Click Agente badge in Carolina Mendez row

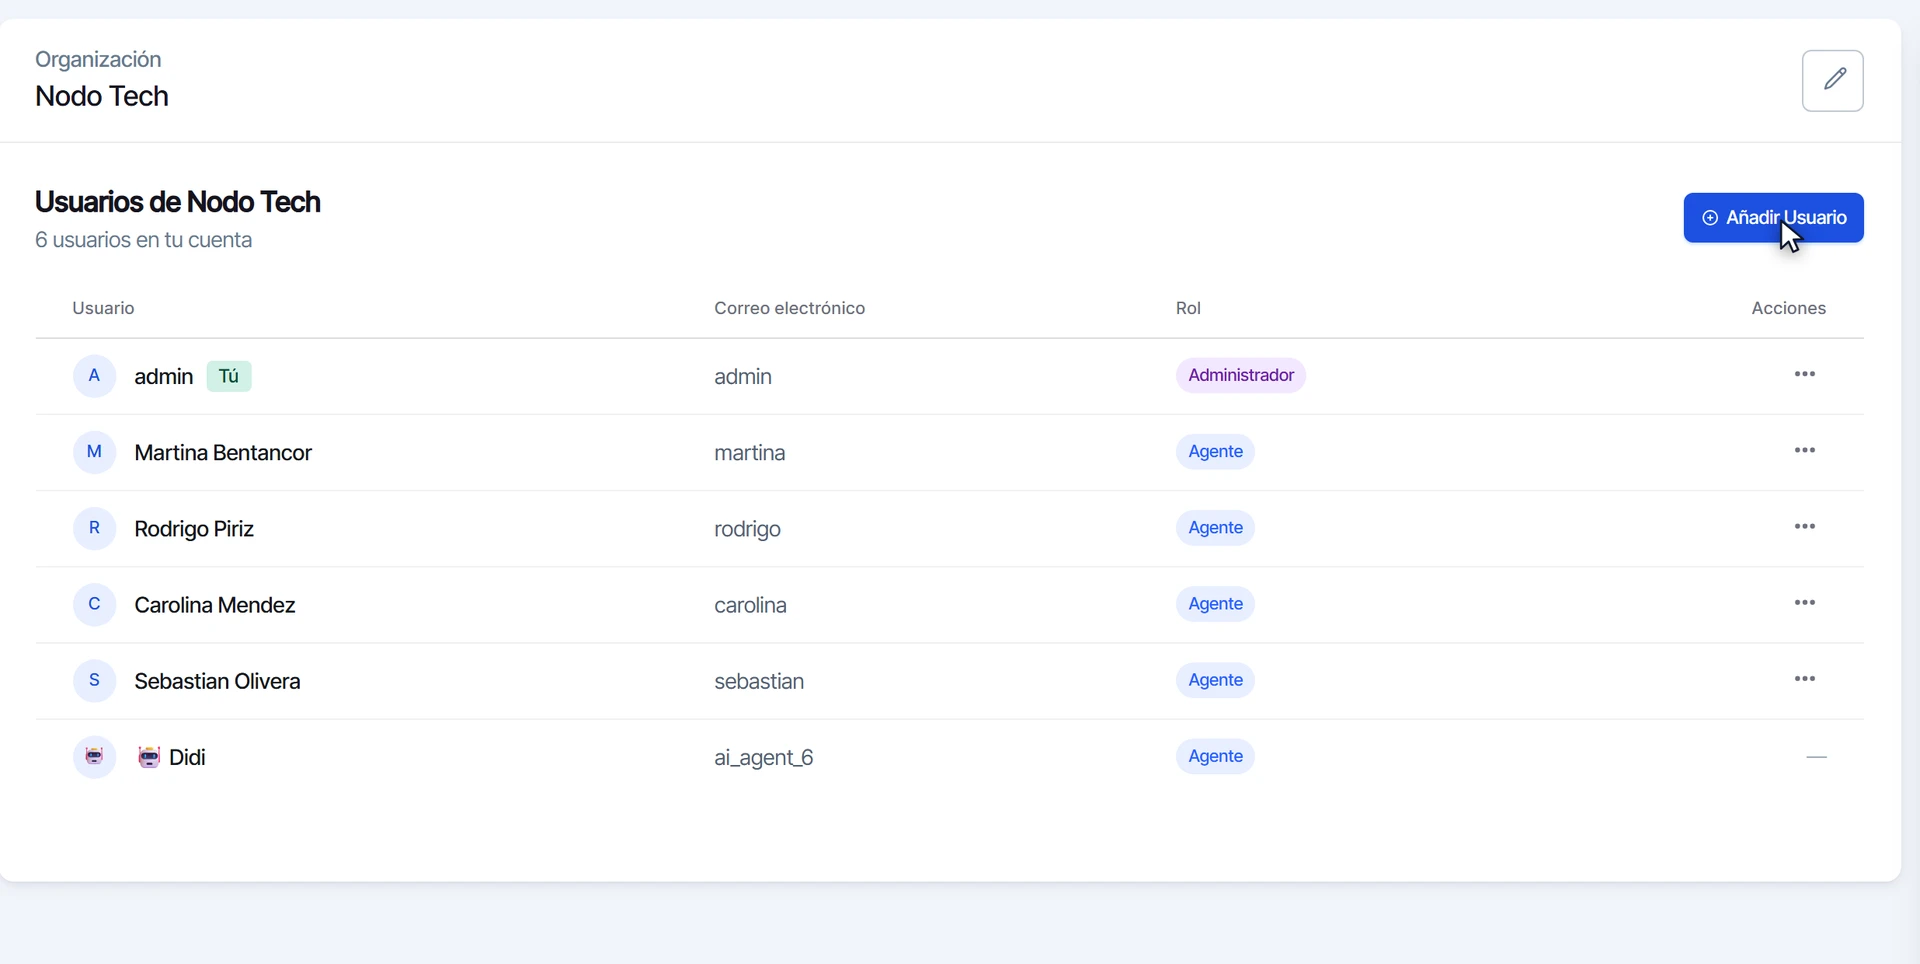pyautogui.click(x=1215, y=604)
